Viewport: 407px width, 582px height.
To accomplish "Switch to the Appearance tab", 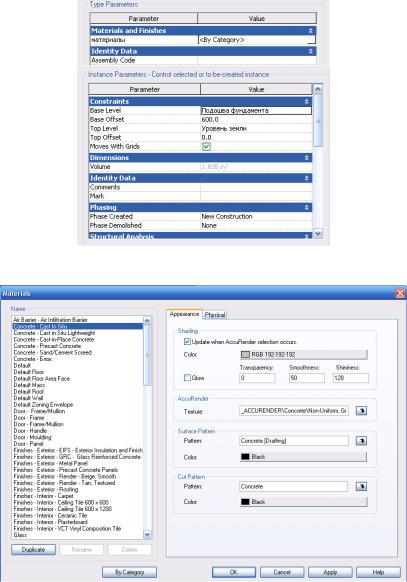I will click(x=184, y=314).
